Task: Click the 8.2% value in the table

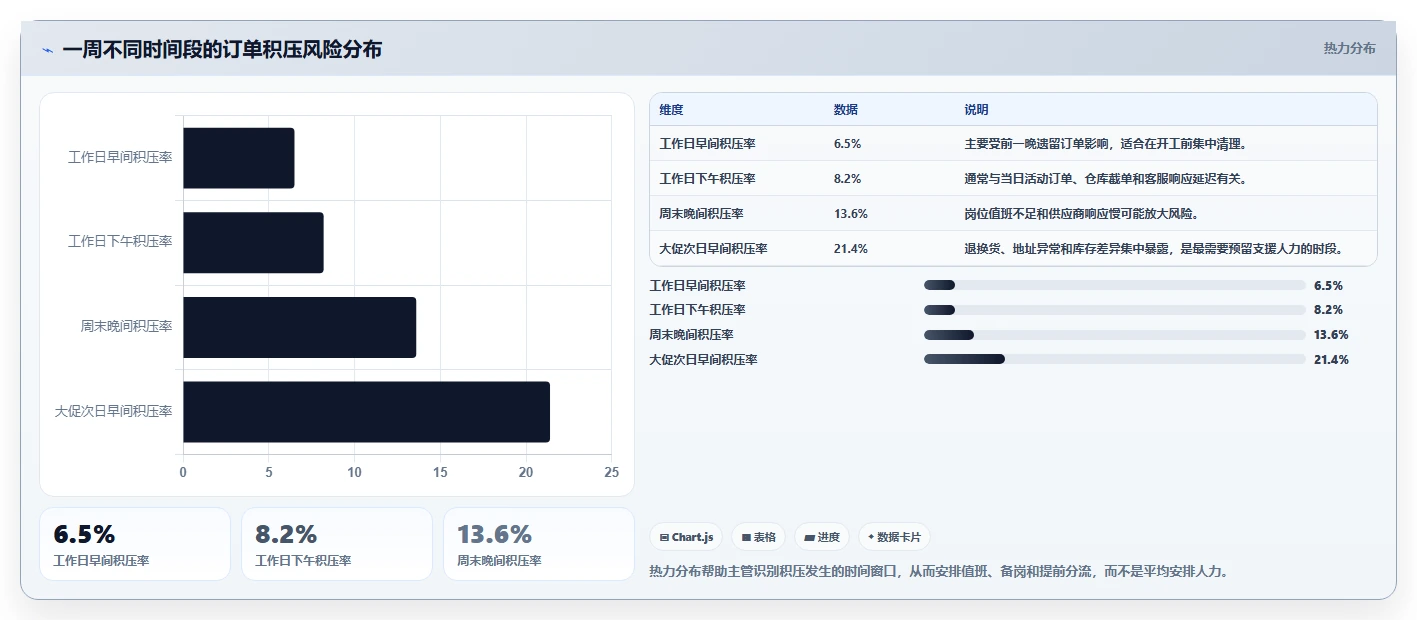Action: pyautogui.click(x=847, y=179)
